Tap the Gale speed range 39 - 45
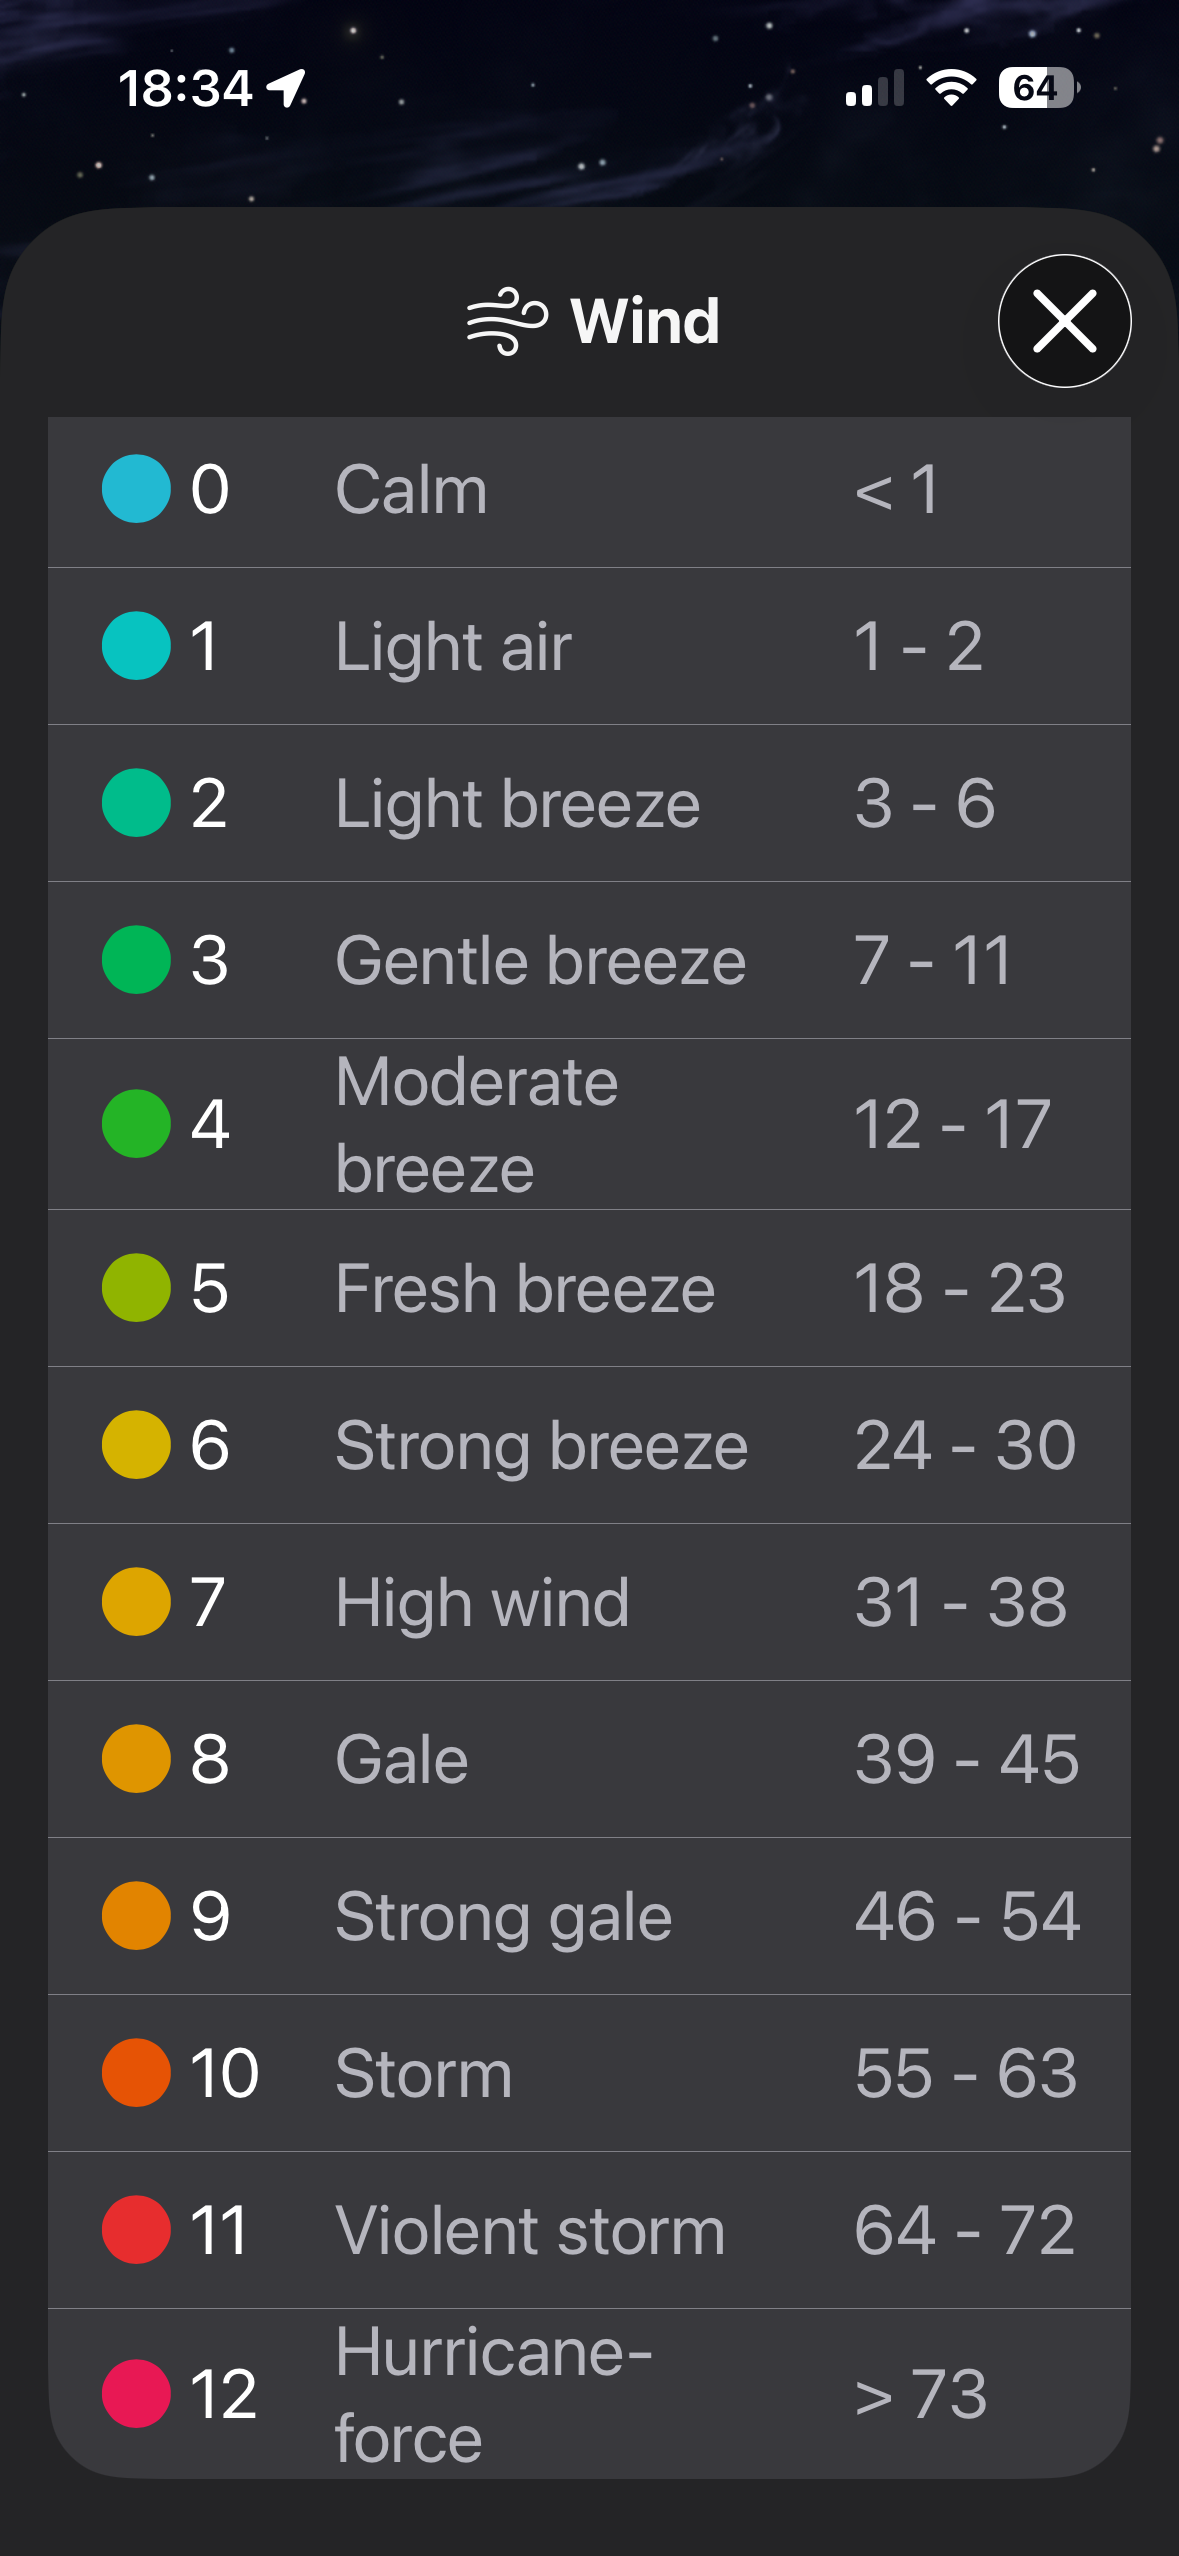Viewport: 1179px width, 2556px height. coord(967,1760)
